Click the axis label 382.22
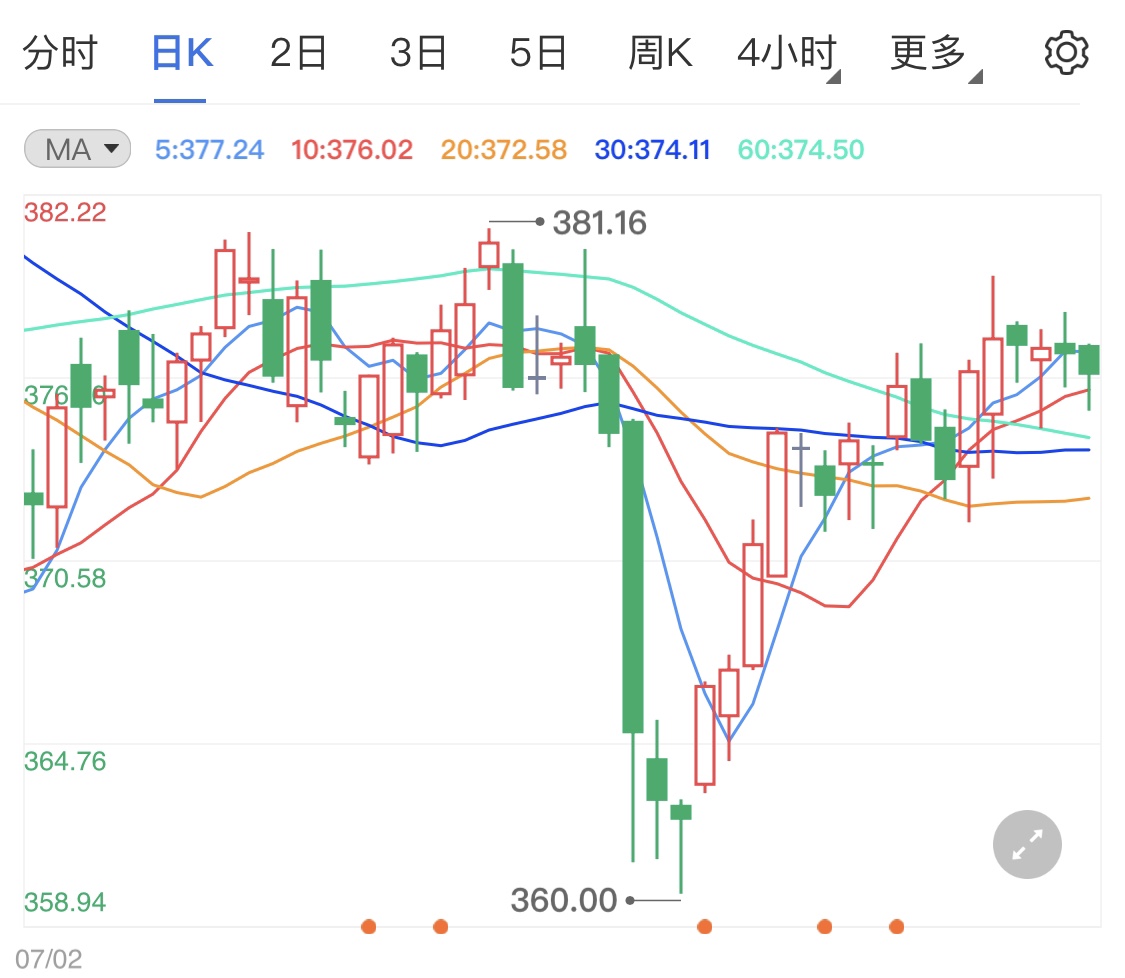 coord(65,212)
